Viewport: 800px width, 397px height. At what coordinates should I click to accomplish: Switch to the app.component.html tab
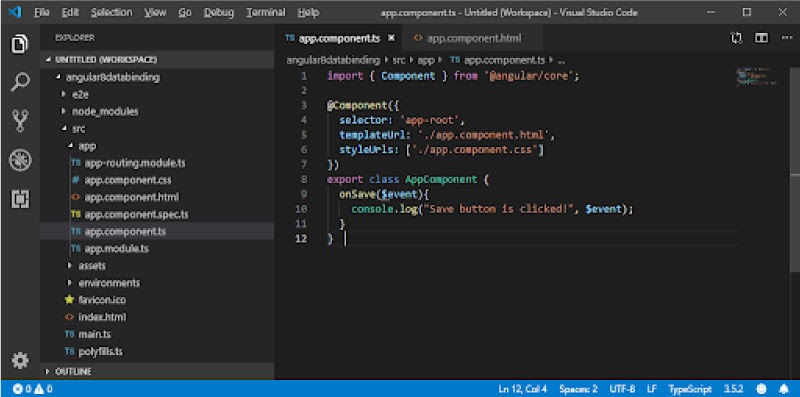tap(473, 38)
